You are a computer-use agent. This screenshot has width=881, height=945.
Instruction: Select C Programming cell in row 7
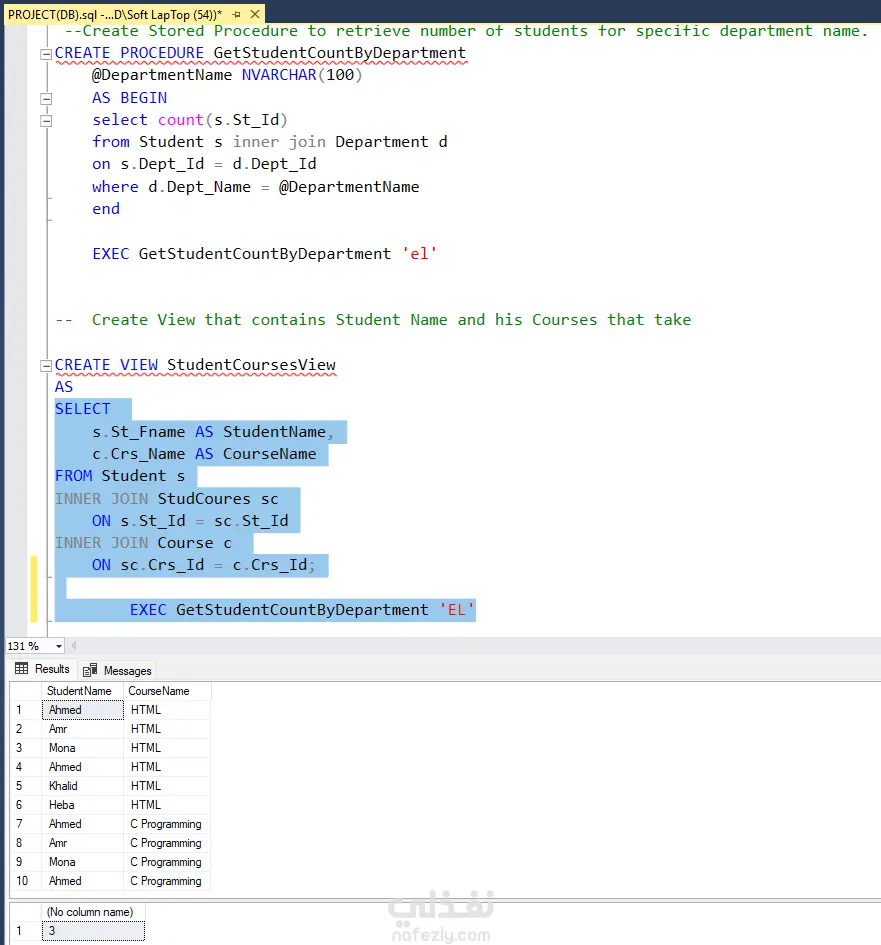pyautogui.click(x=167, y=824)
